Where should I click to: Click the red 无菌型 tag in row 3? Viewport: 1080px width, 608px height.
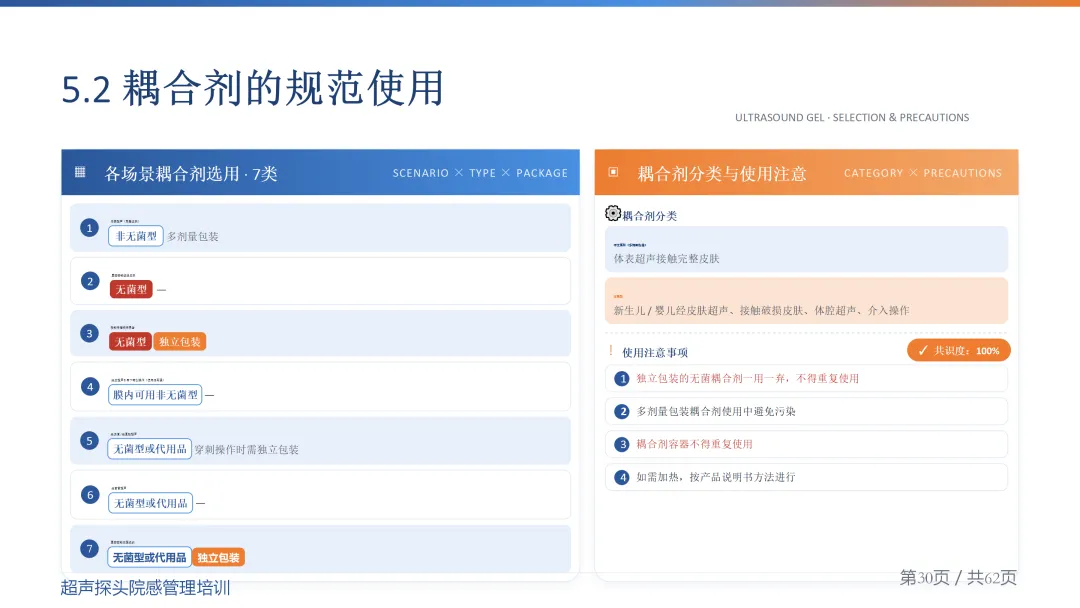(130, 342)
